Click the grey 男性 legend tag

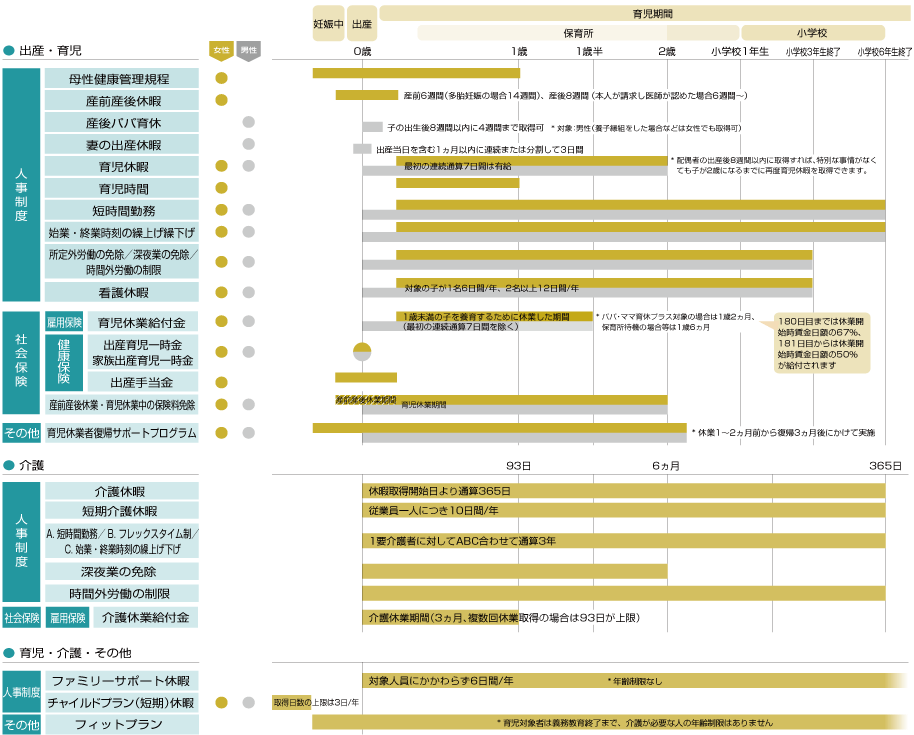coord(248,51)
